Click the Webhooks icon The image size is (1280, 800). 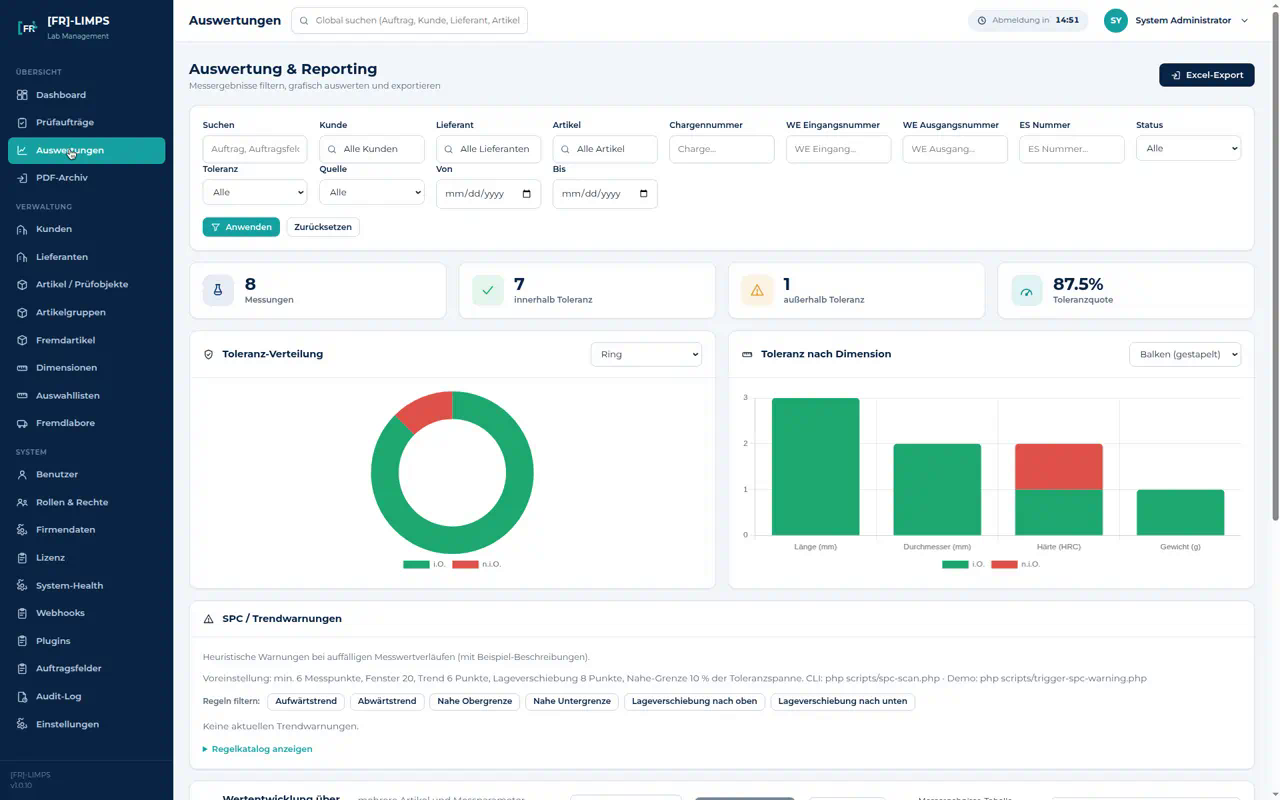click(22, 613)
